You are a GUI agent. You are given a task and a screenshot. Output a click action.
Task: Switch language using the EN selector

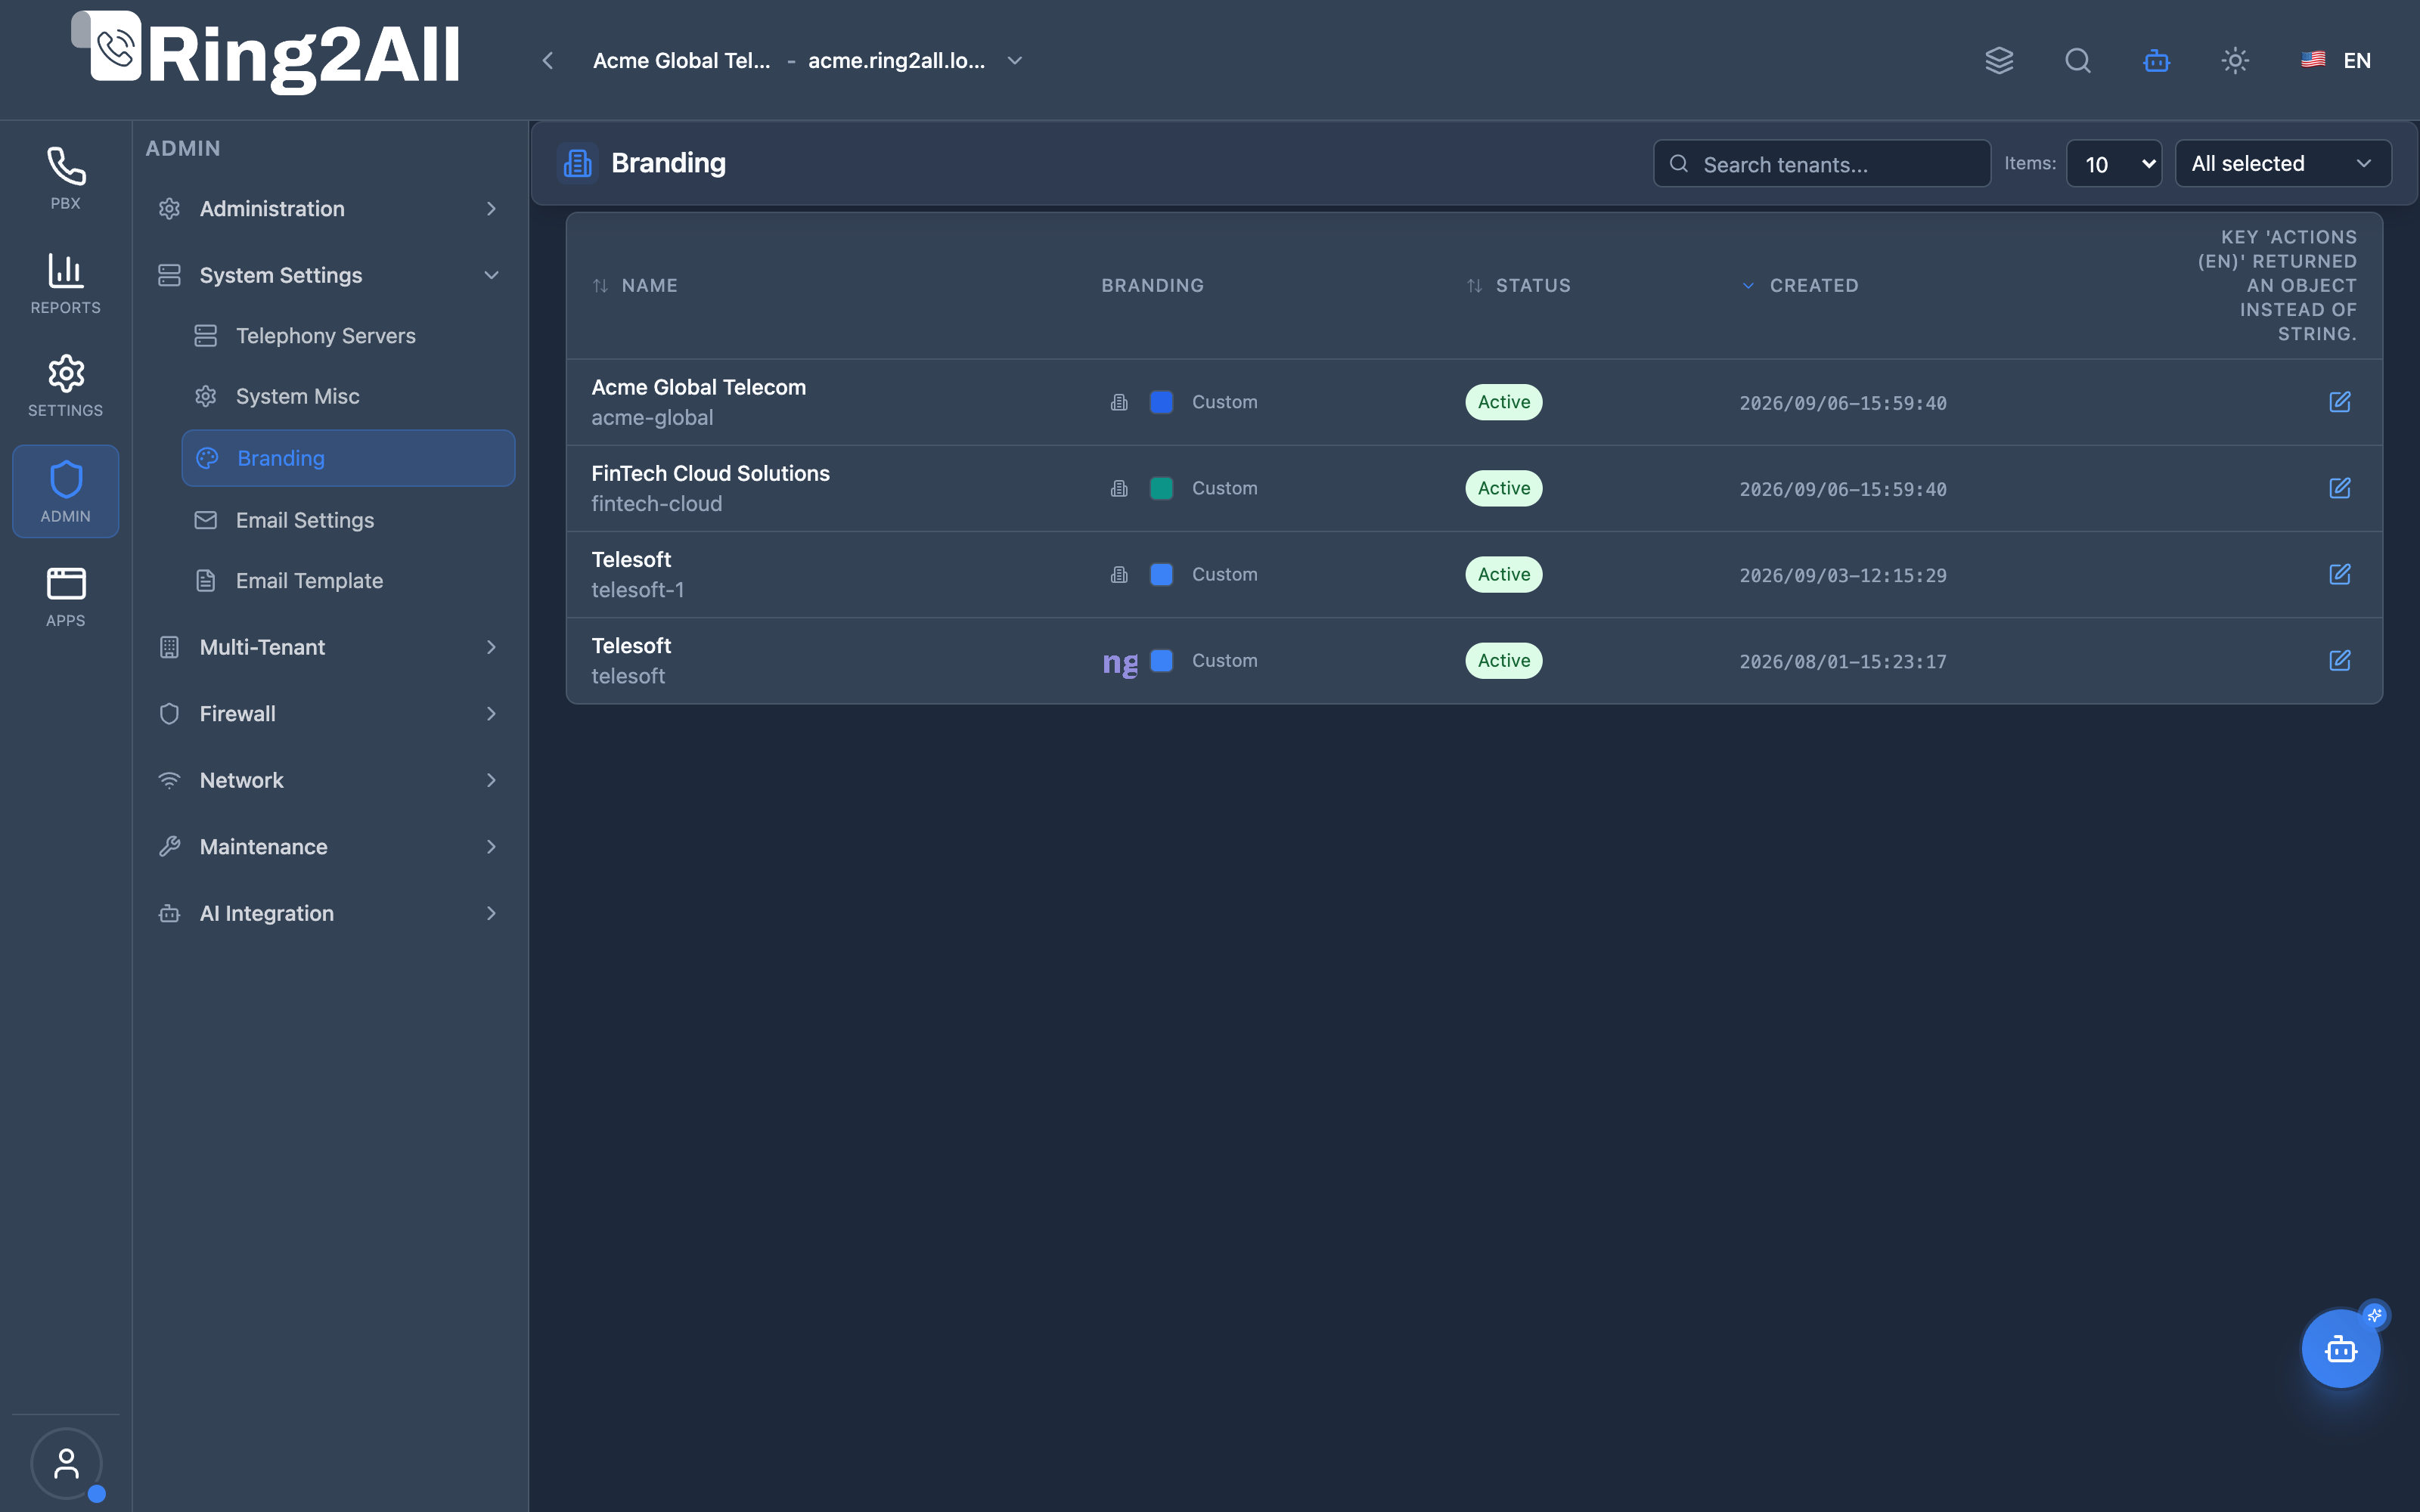2336,61
